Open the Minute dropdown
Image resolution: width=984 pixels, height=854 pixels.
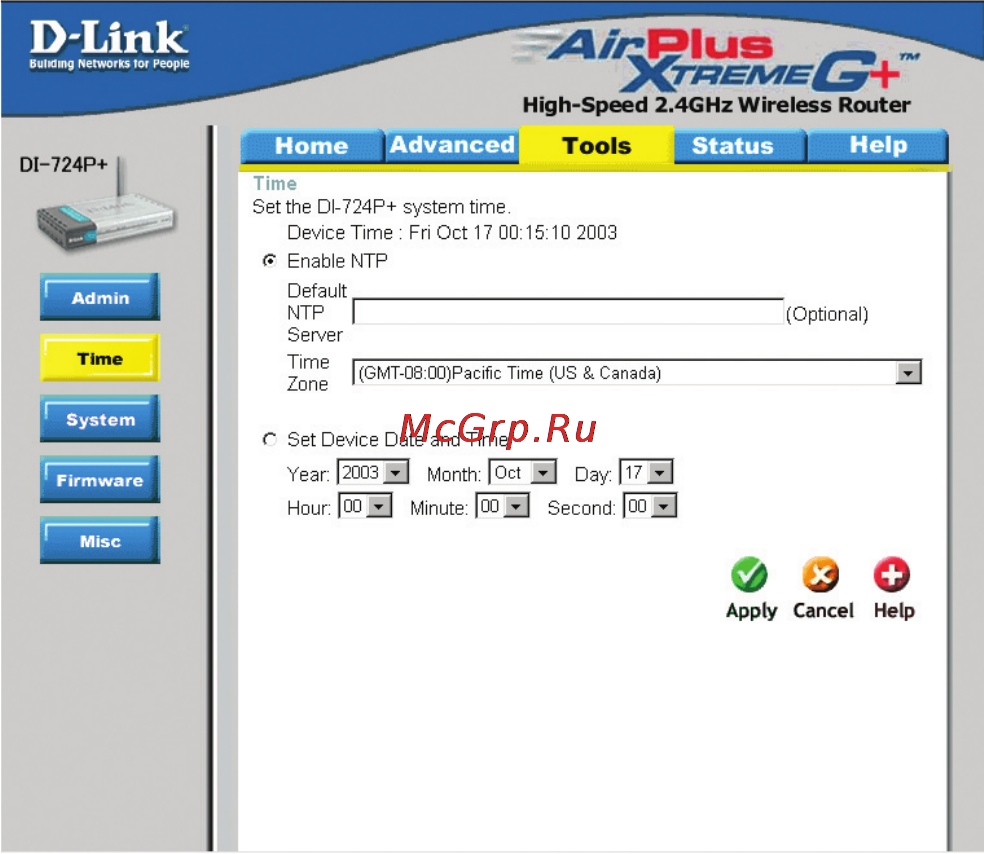tap(503, 506)
